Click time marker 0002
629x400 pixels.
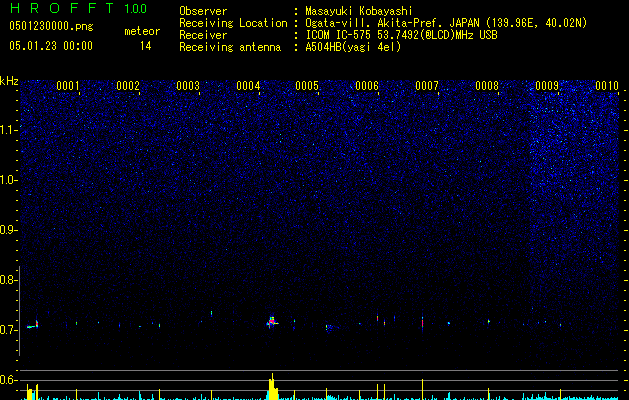[x=128, y=86]
